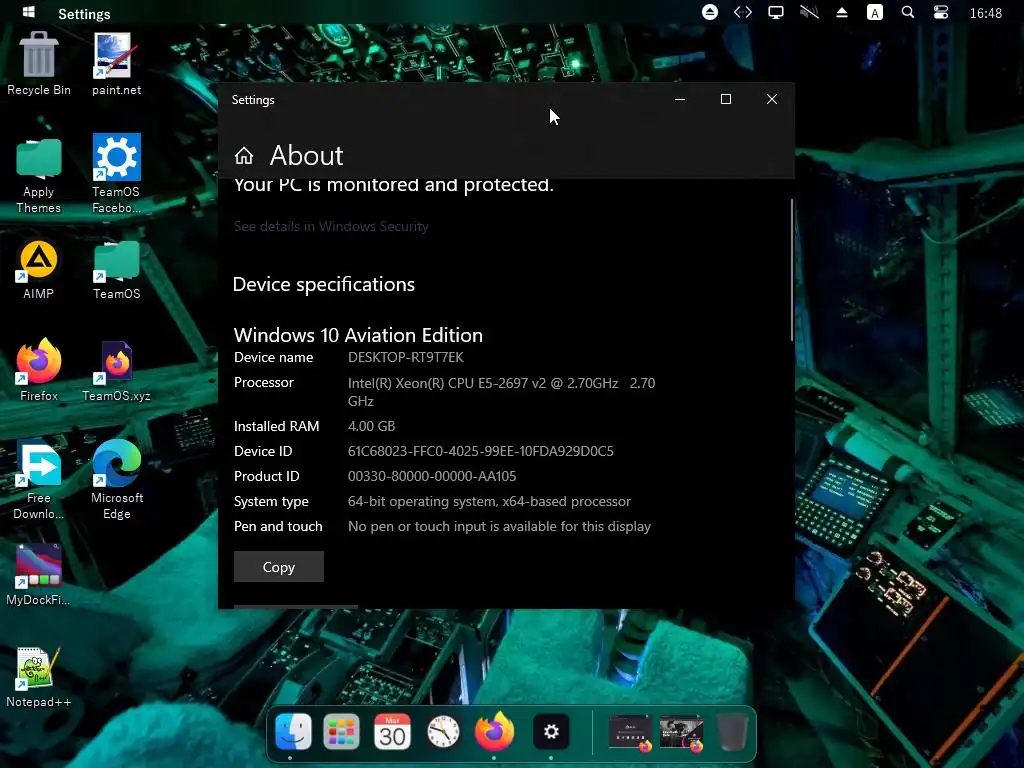This screenshot has width=1024, height=768.
Task: Click the eject triangle icon in top bar
Action: pyautogui.click(x=842, y=12)
